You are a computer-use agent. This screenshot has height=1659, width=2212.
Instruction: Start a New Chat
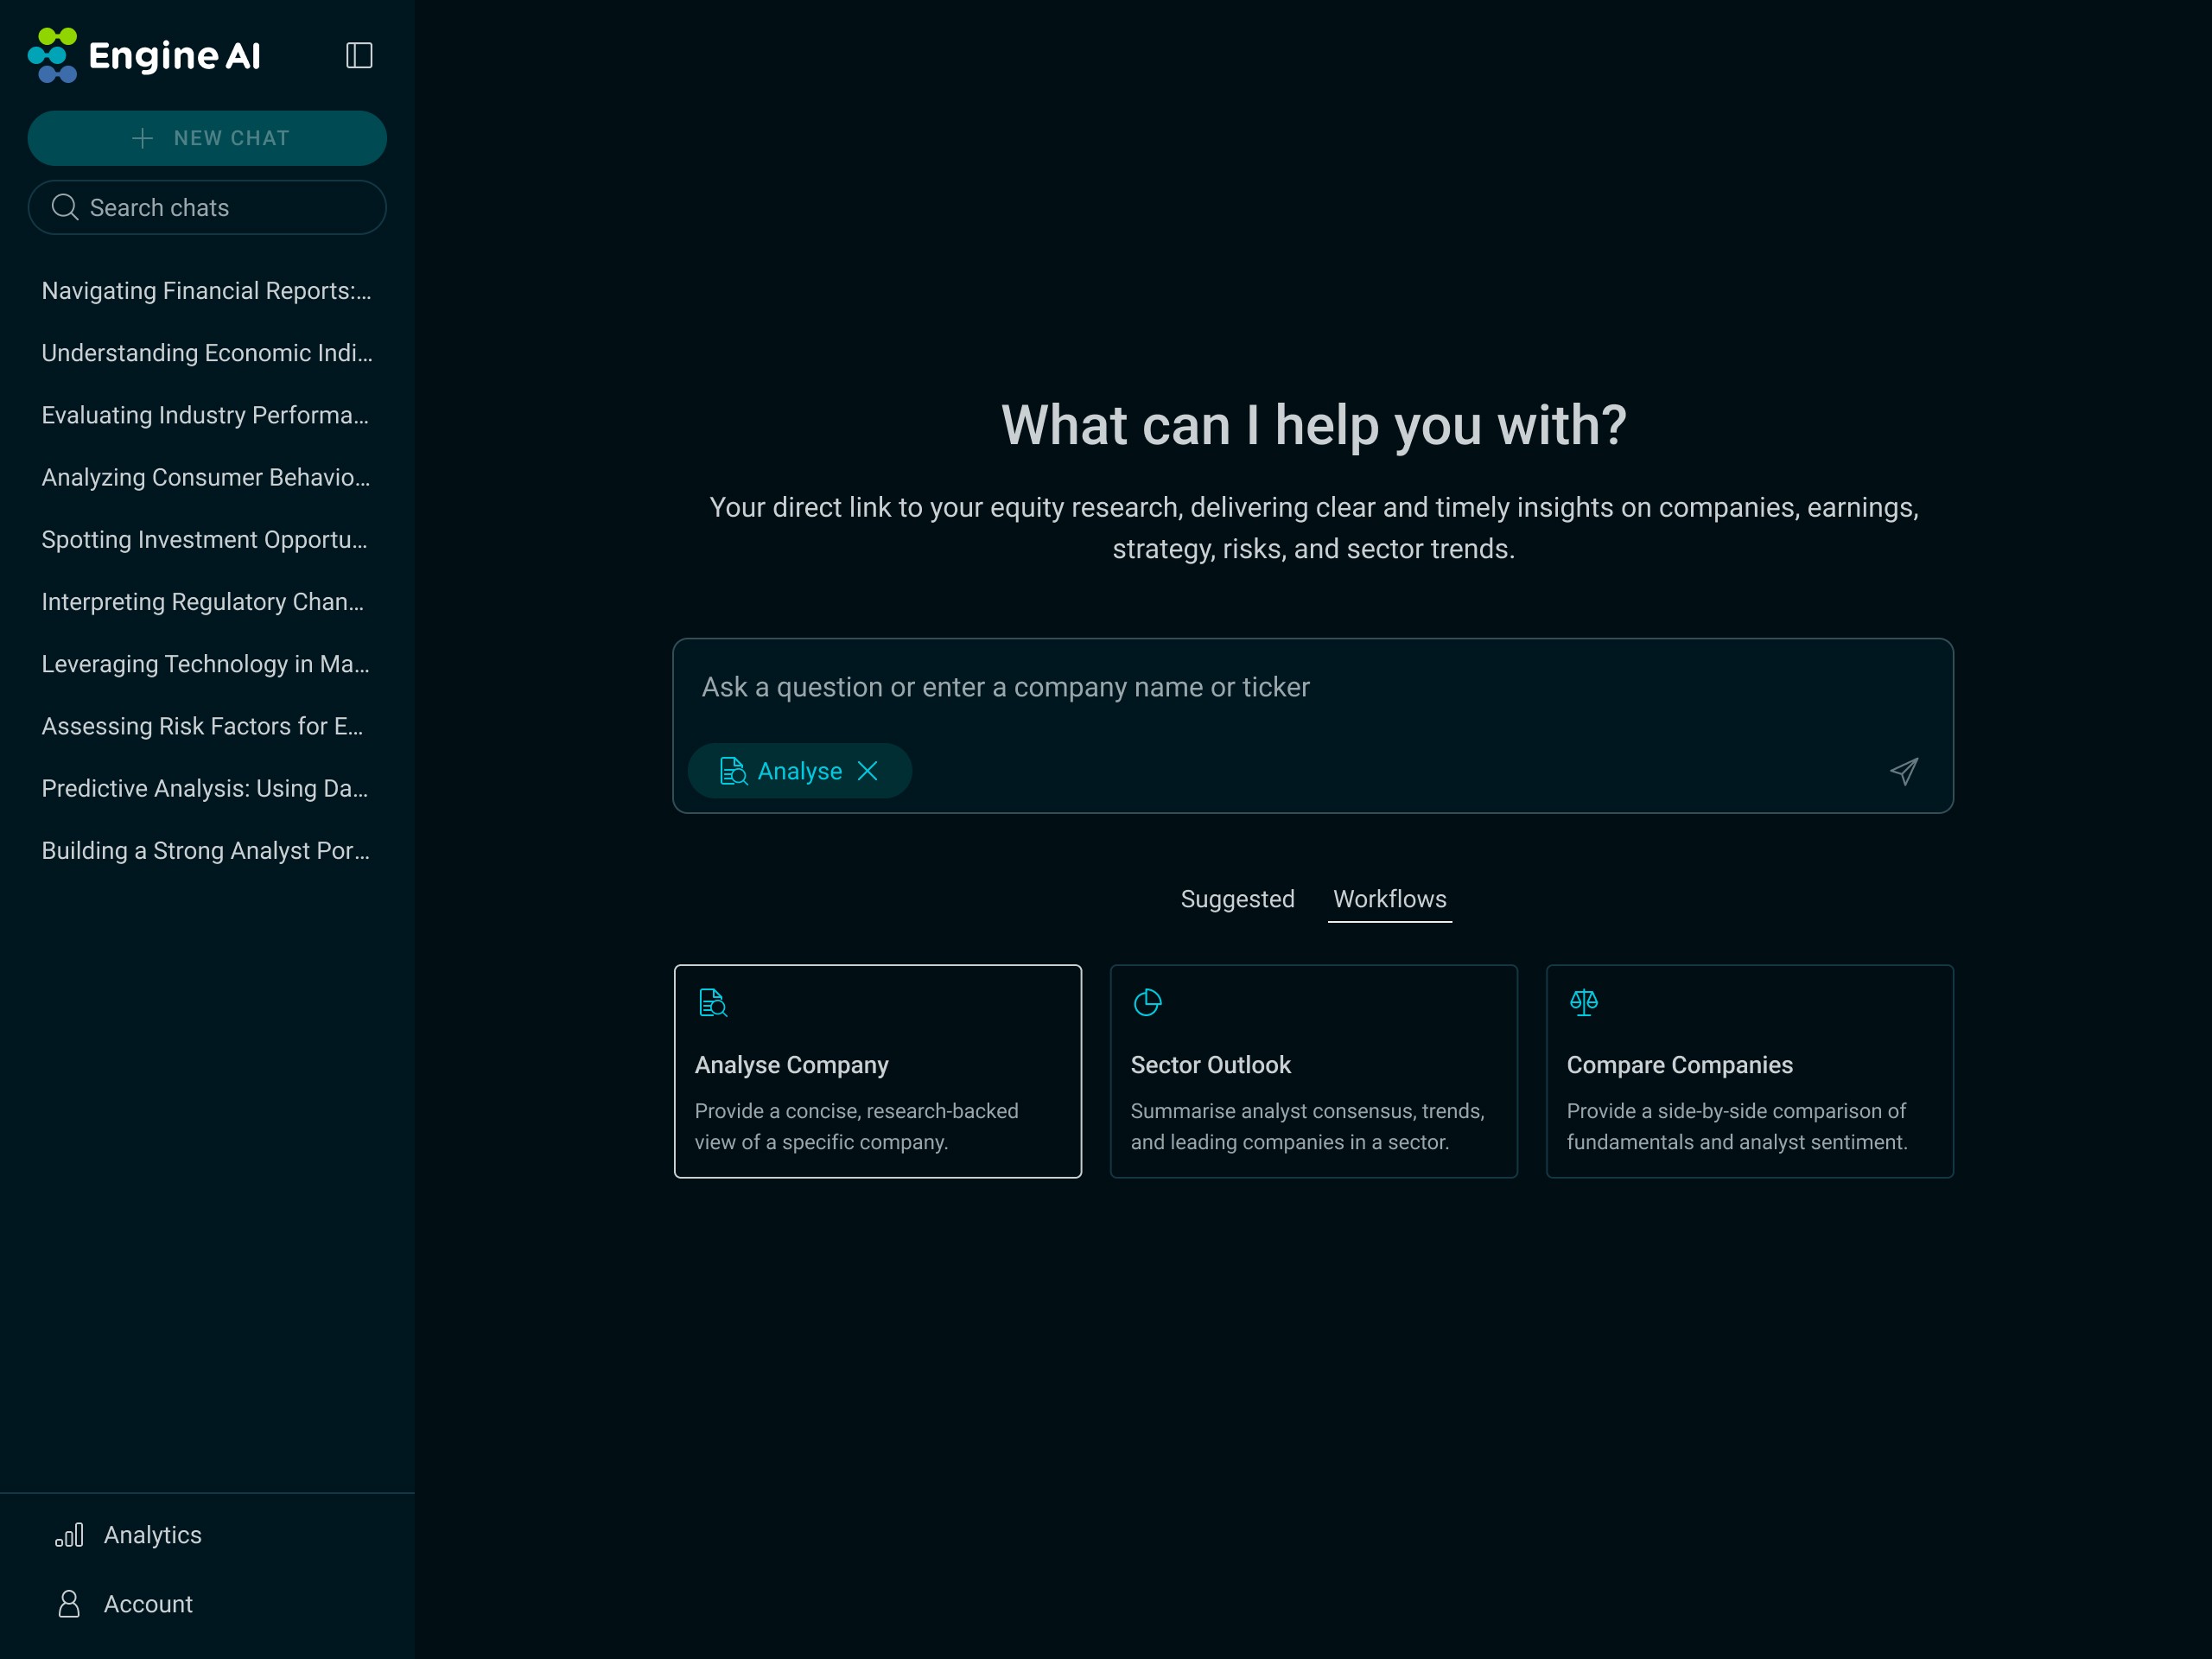point(207,138)
